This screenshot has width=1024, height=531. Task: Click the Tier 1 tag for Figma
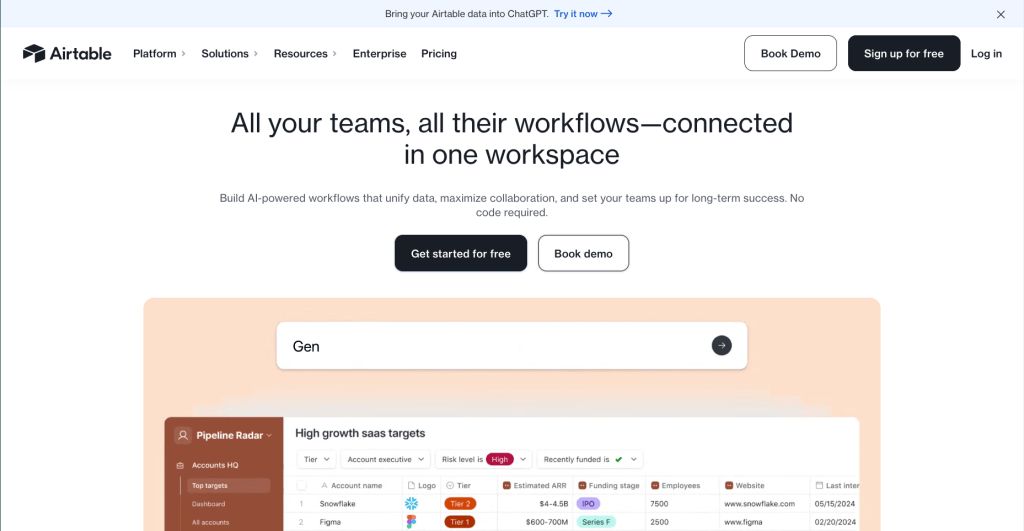coord(460,522)
